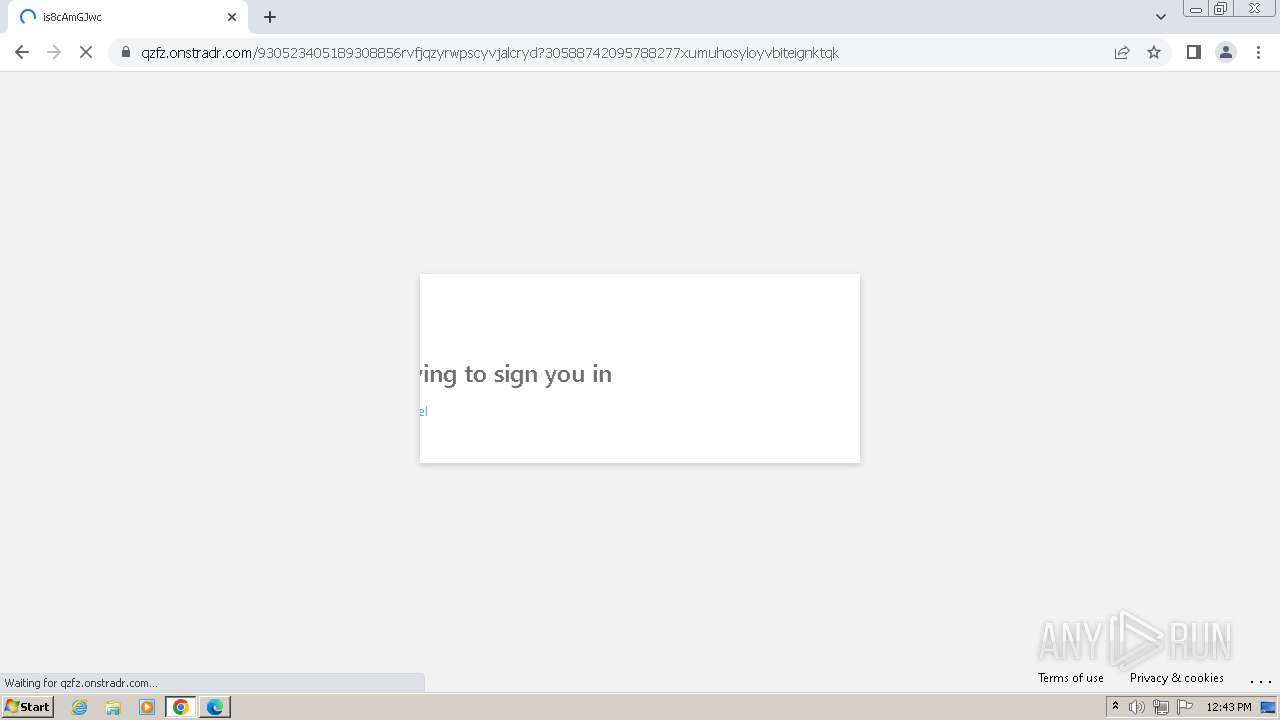Open the volume control tray icon
The height and width of the screenshot is (720, 1280).
tap(1137, 707)
